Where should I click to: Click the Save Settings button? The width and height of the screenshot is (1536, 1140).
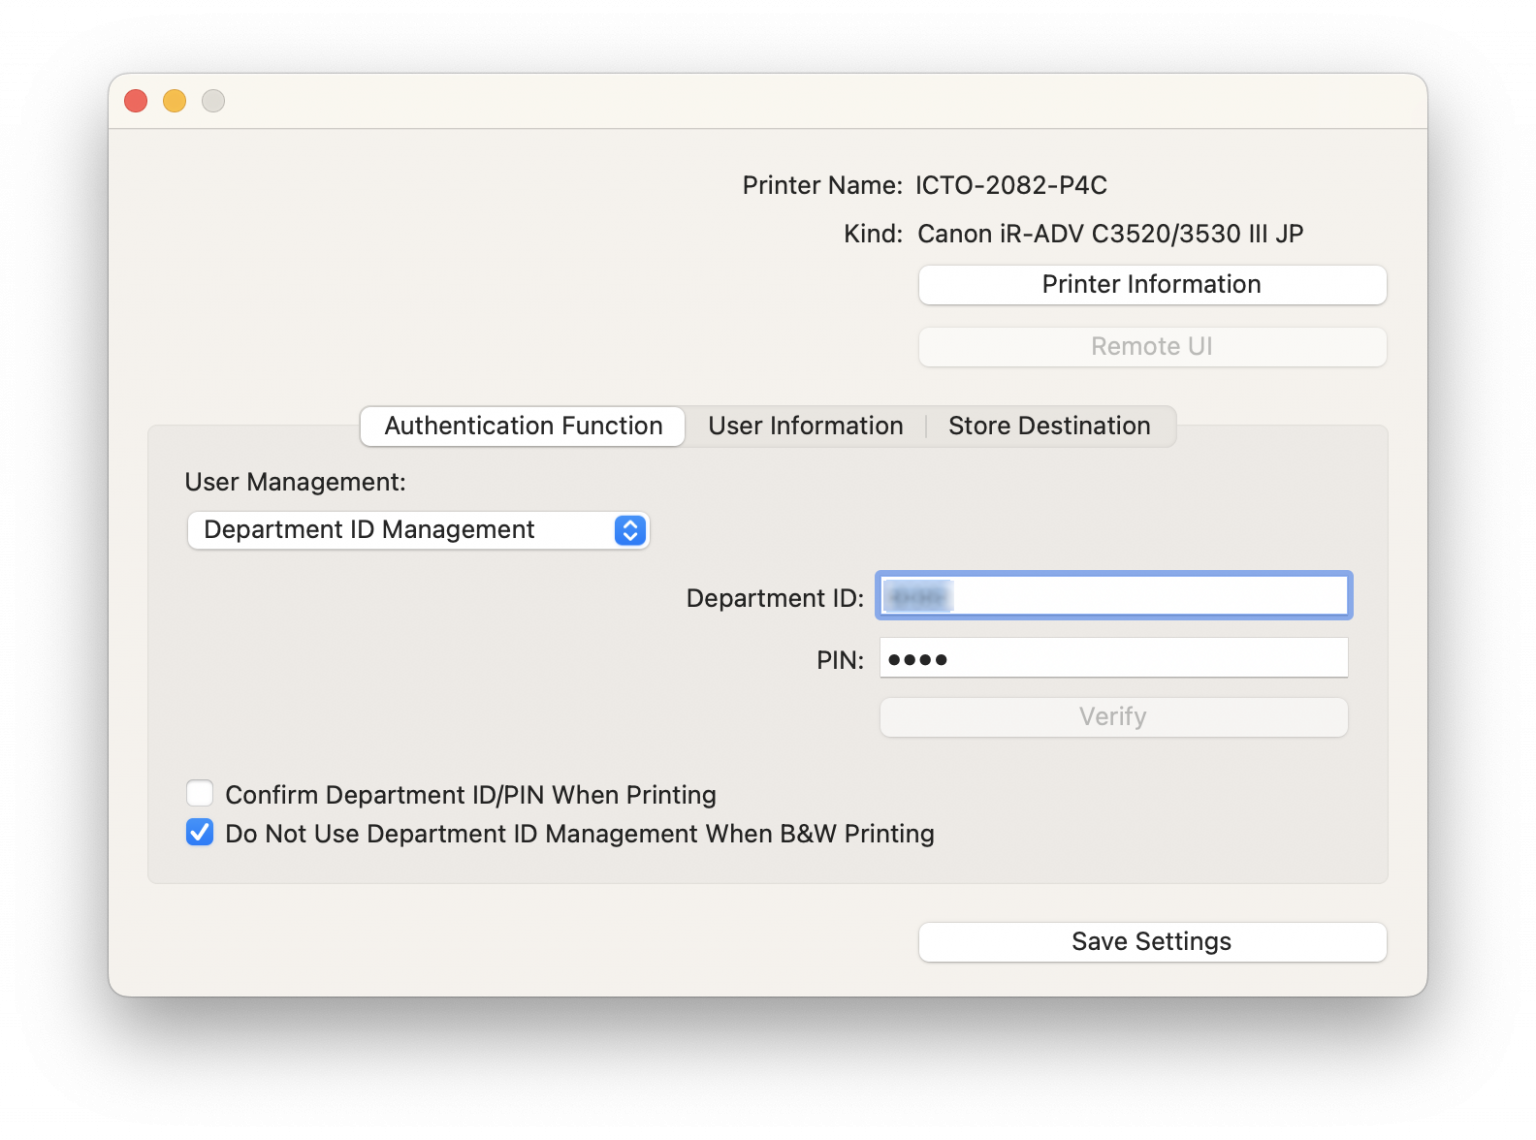[x=1151, y=941]
